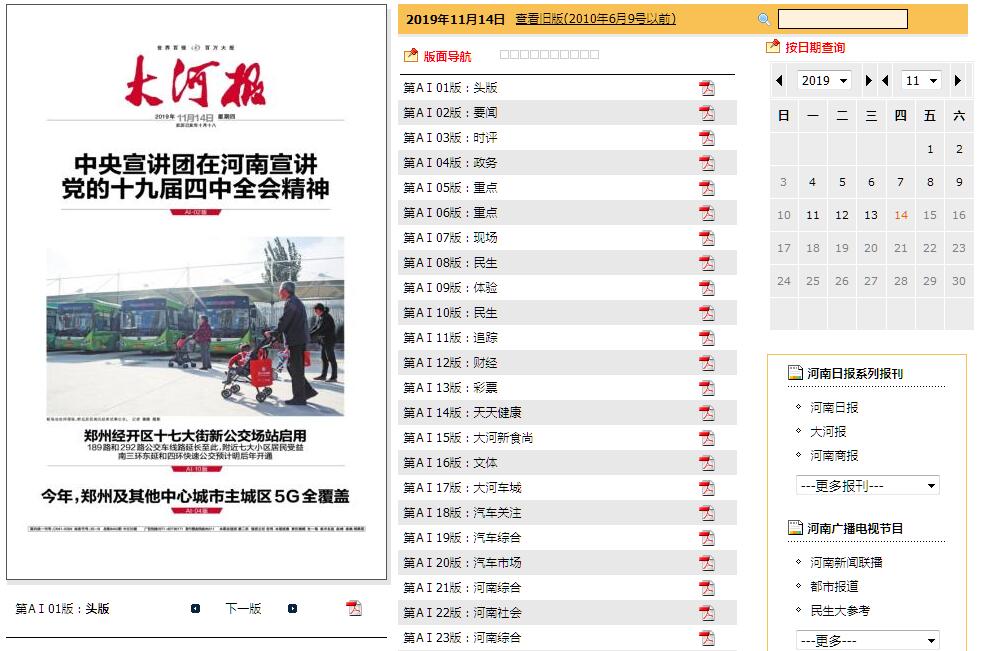Open PDF icon for 第AⅠ09版：体验
The height and width of the screenshot is (651, 983).
(x=707, y=288)
